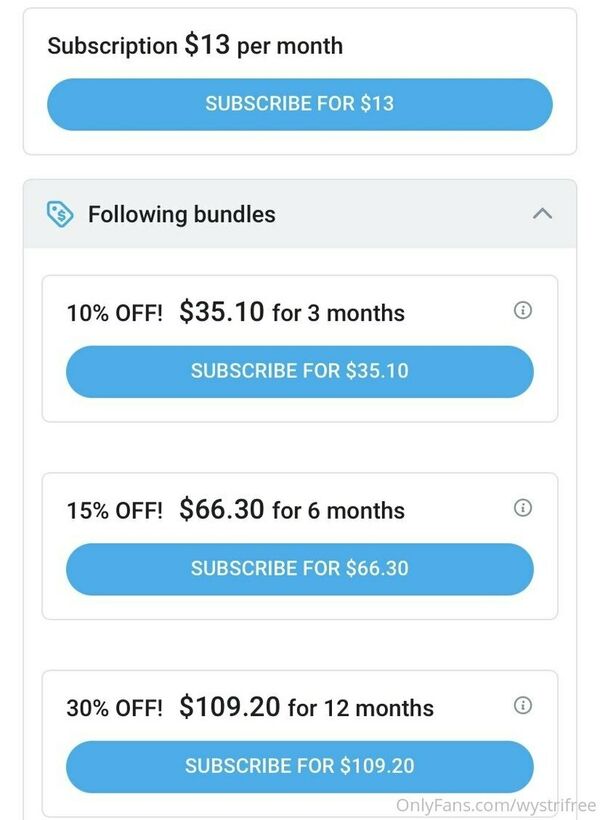
Task: Click the price tag icon near Following bundles
Action: [60, 214]
